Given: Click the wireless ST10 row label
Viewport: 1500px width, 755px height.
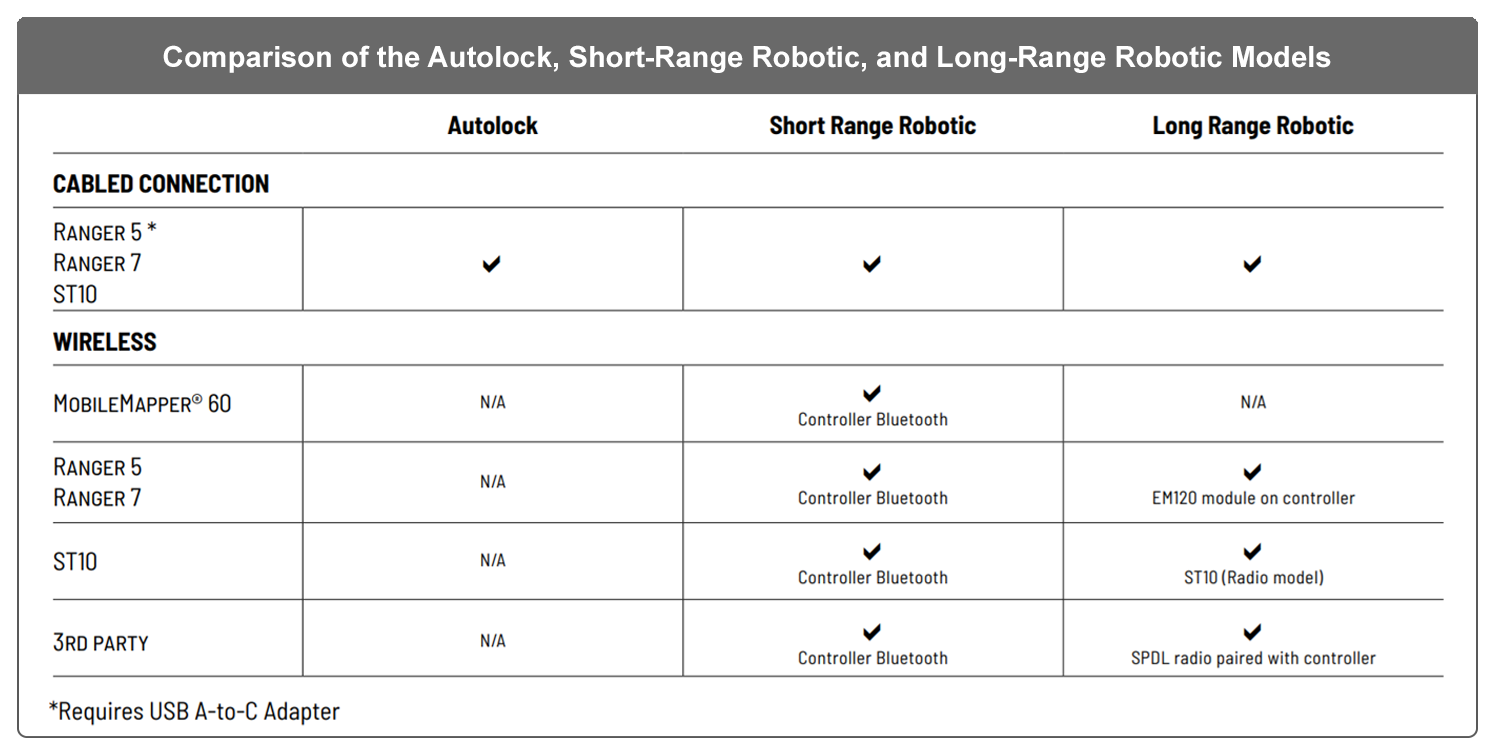Looking at the screenshot, I should pos(75,562).
